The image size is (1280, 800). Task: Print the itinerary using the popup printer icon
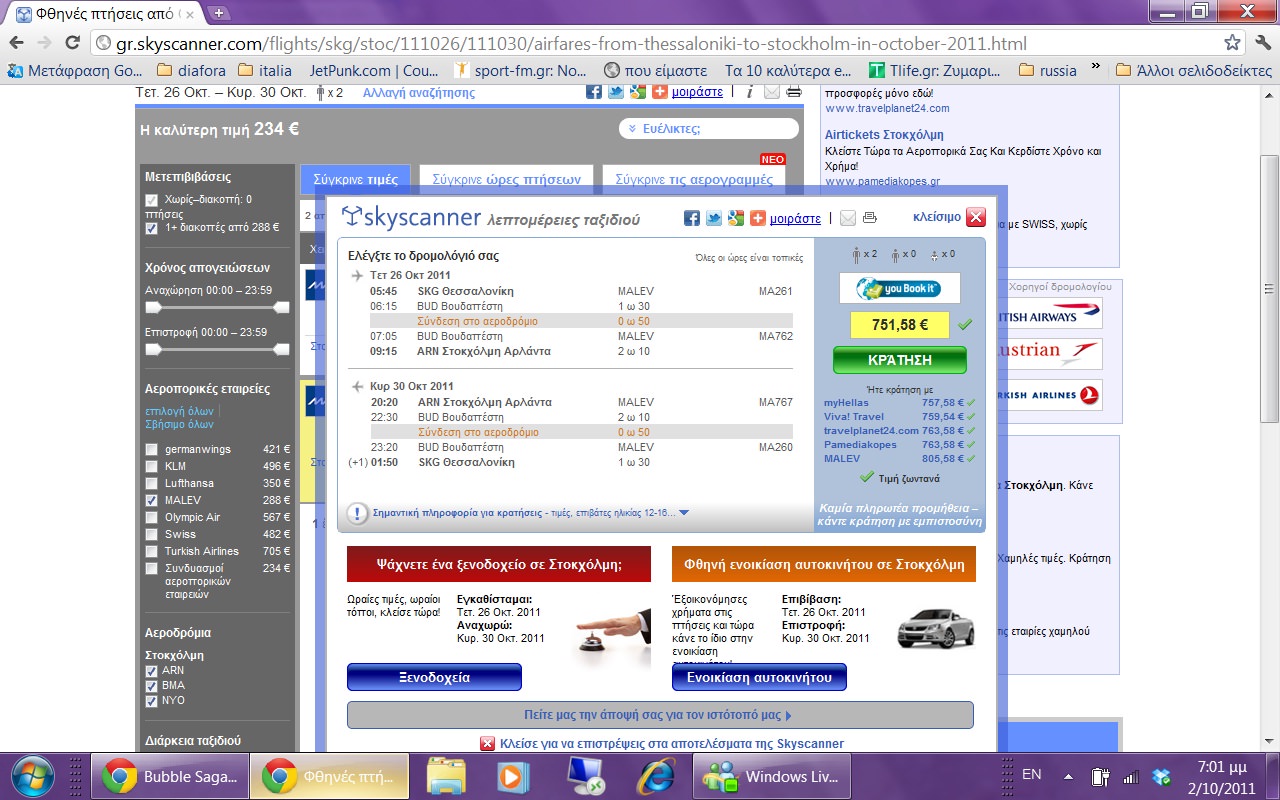pyautogui.click(x=869, y=218)
